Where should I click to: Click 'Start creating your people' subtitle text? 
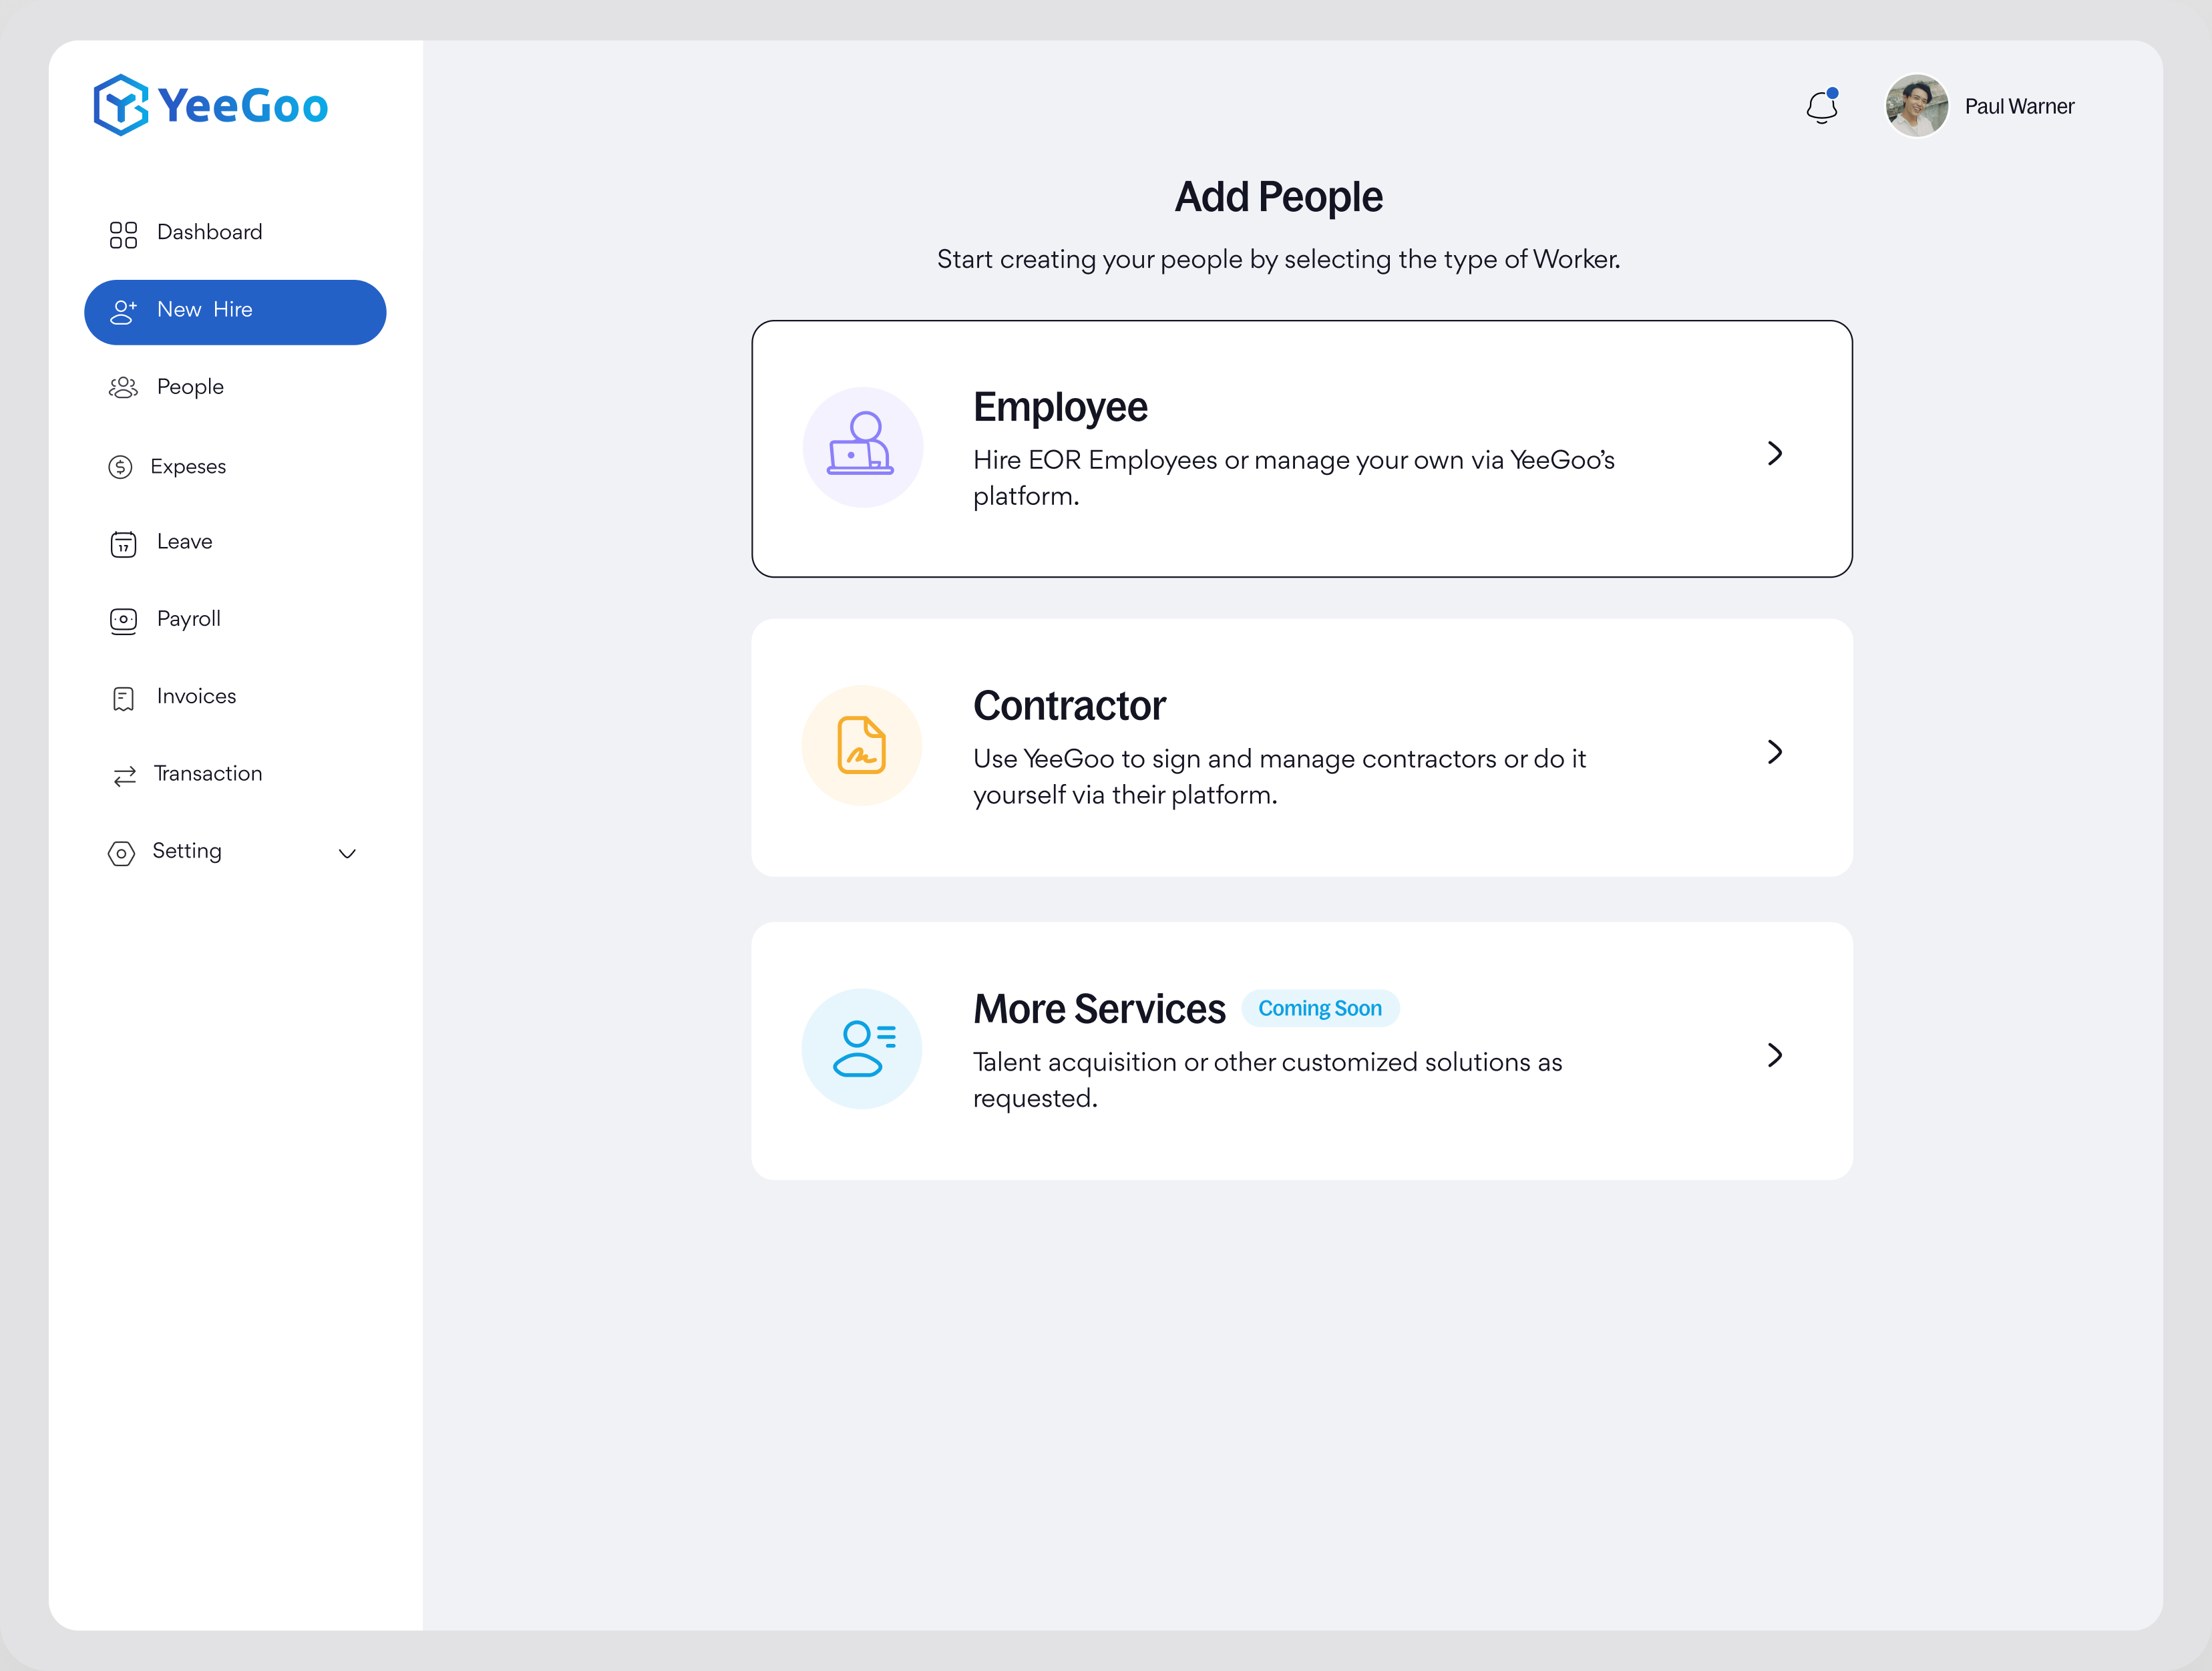click(x=1278, y=260)
